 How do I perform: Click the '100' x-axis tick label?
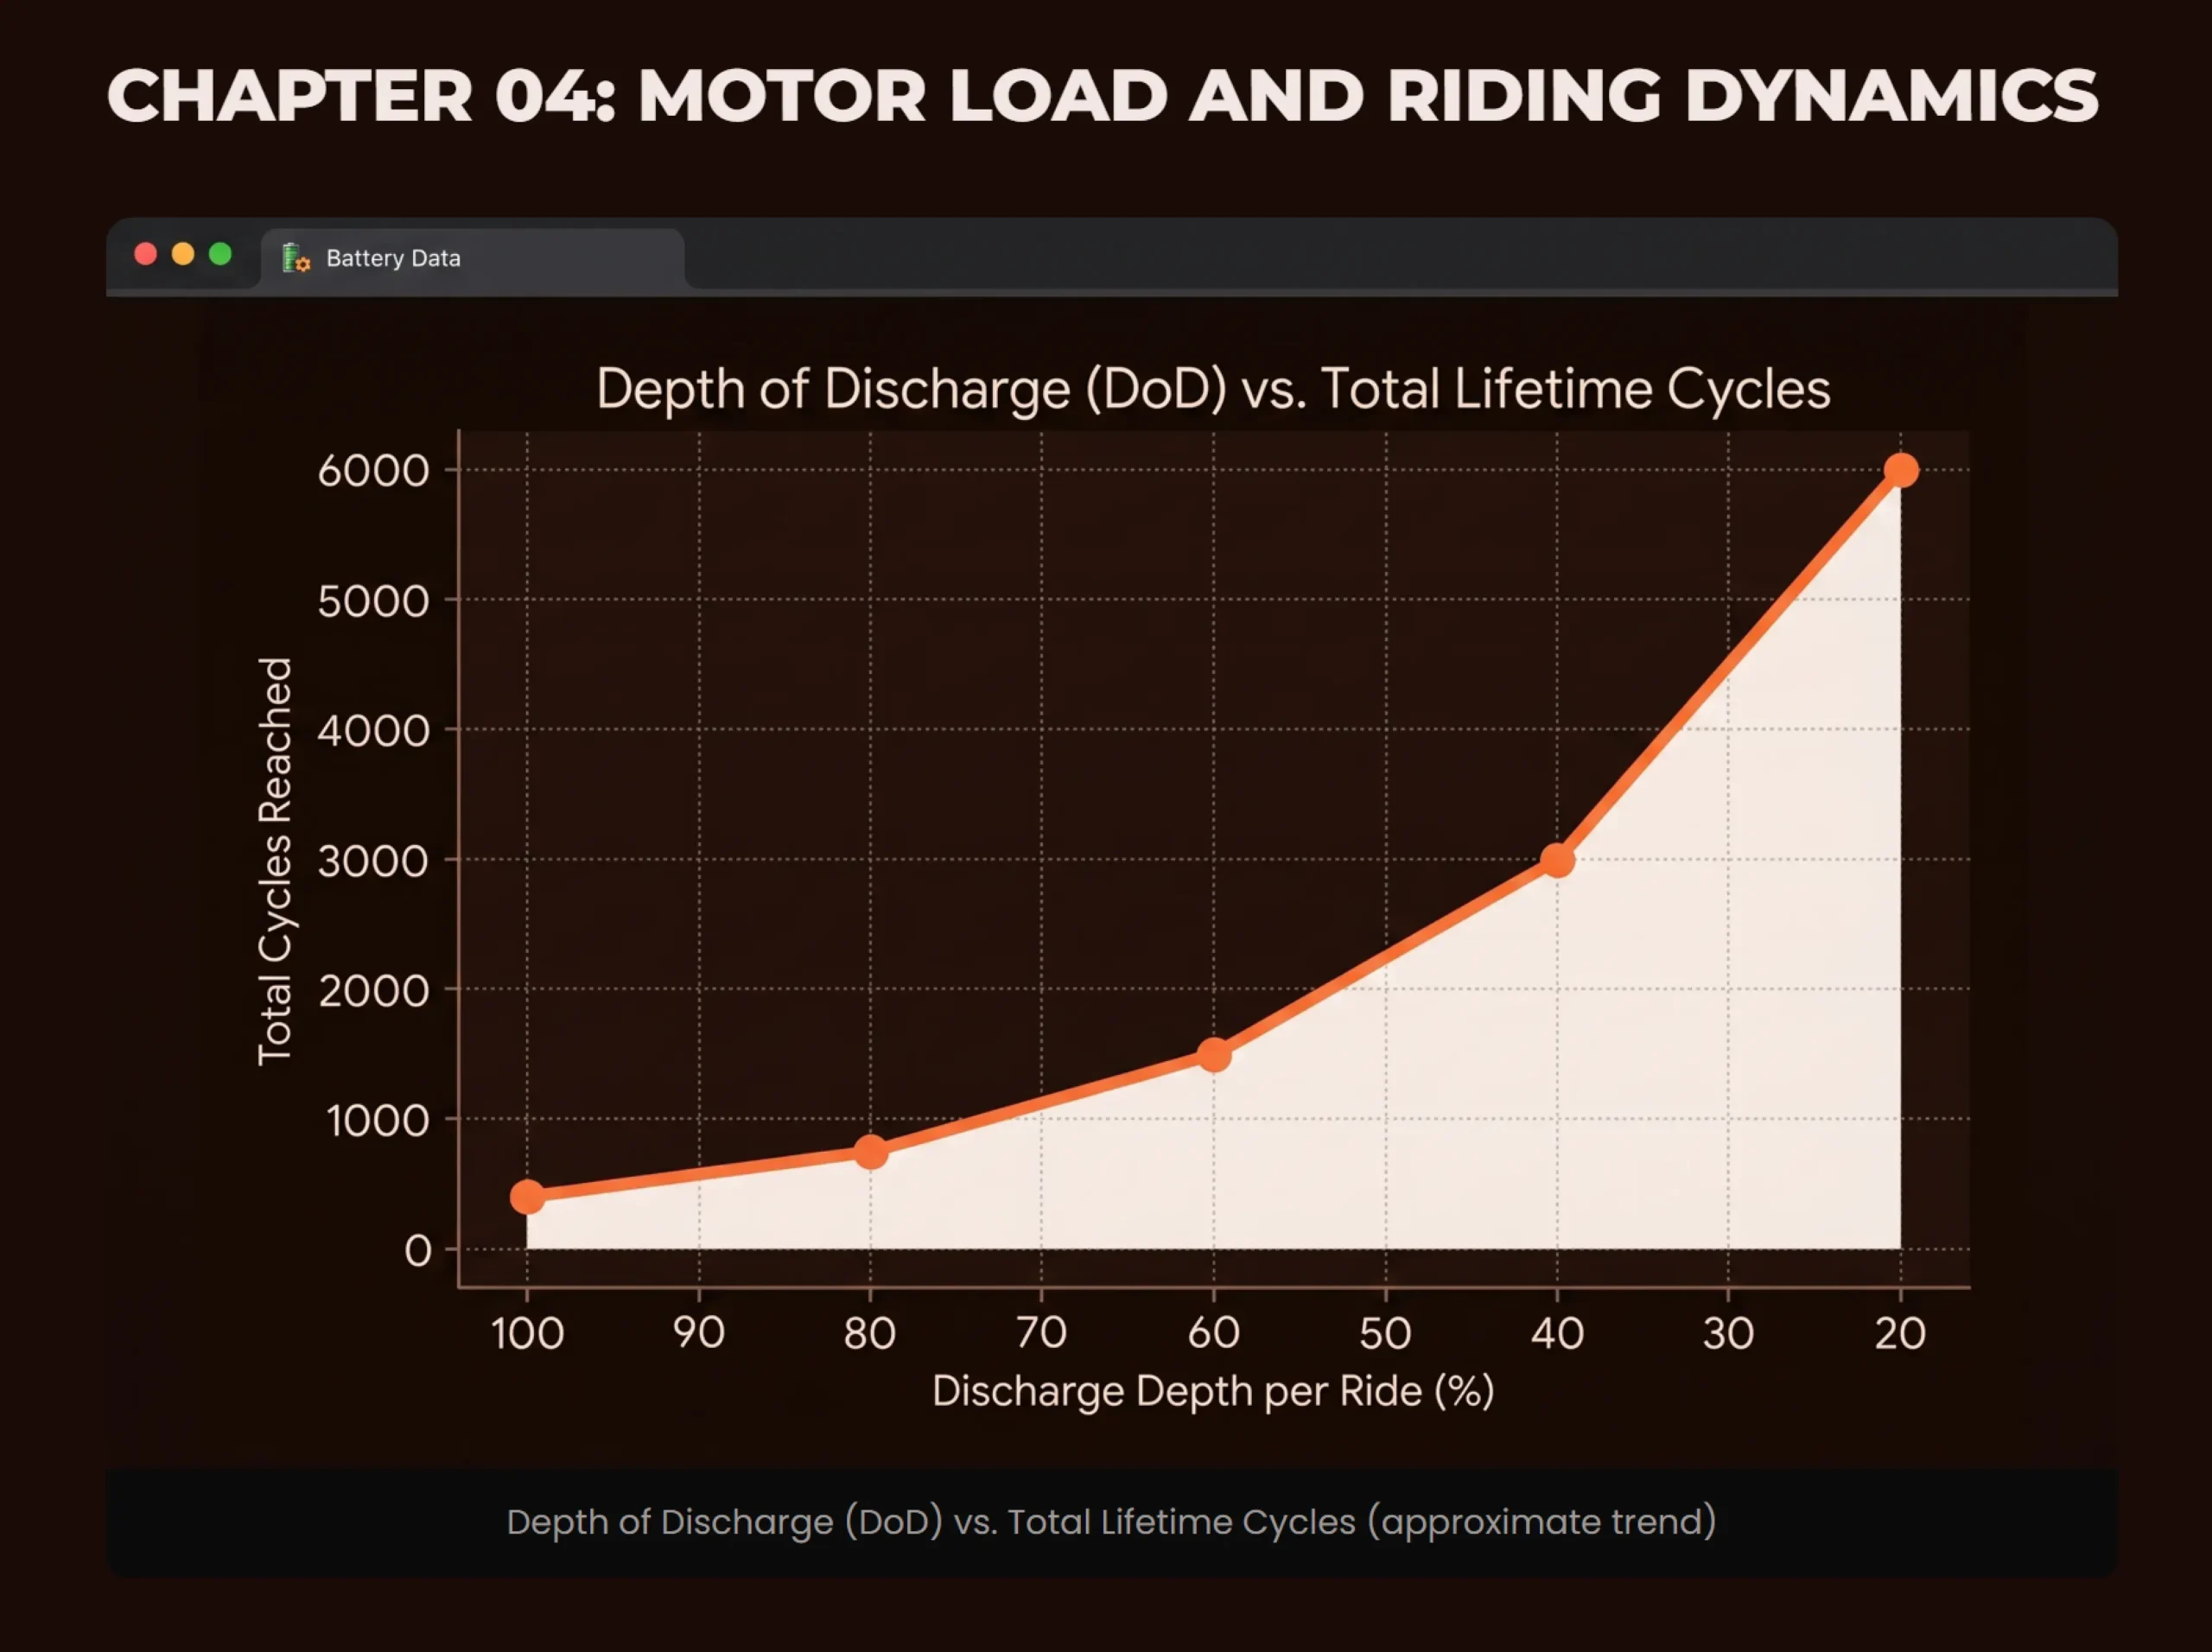[527, 1333]
